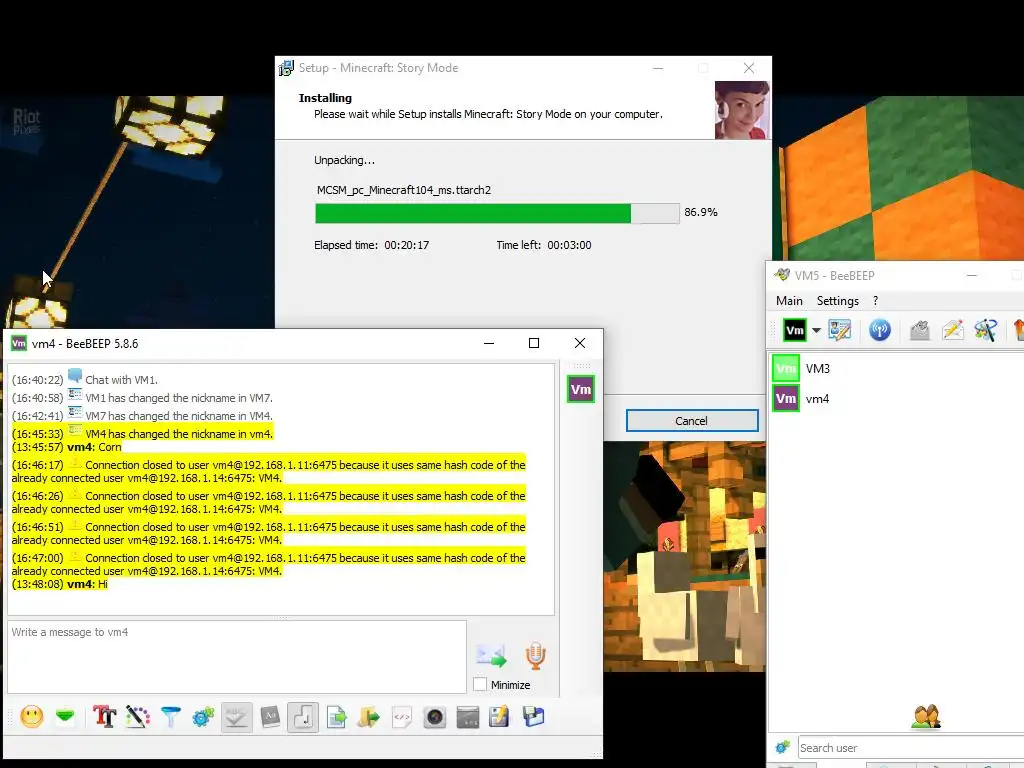The height and width of the screenshot is (768, 1024).
Task: Cancel the Minecraft: Story Mode installation
Action: pyautogui.click(x=692, y=421)
